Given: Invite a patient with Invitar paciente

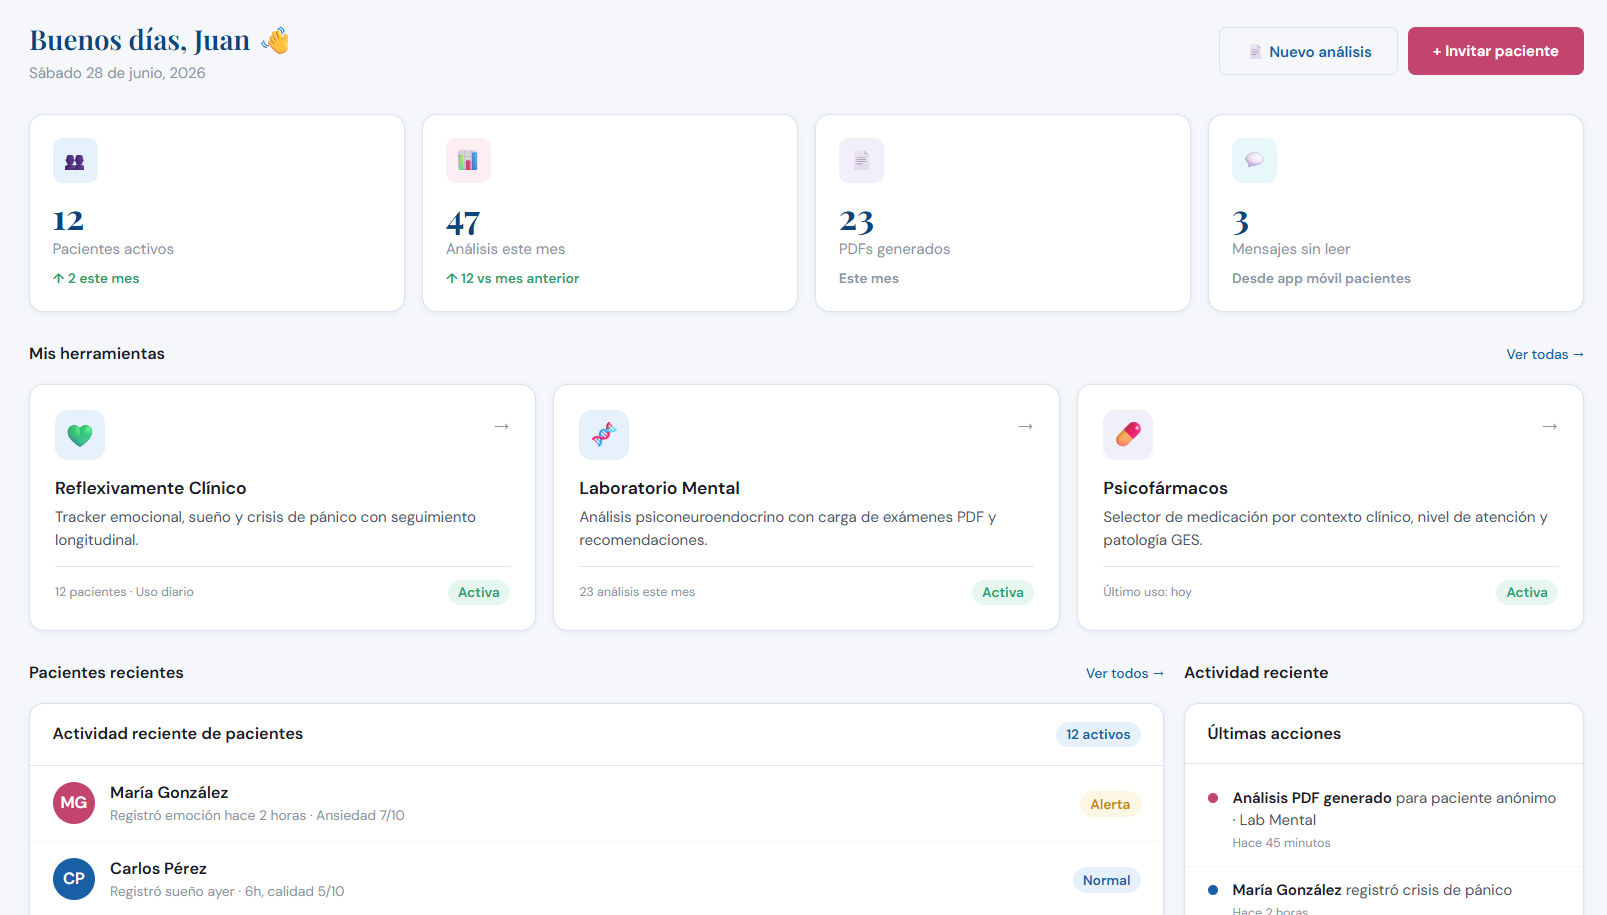Looking at the screenshot, I should [x=1496, y=51].
